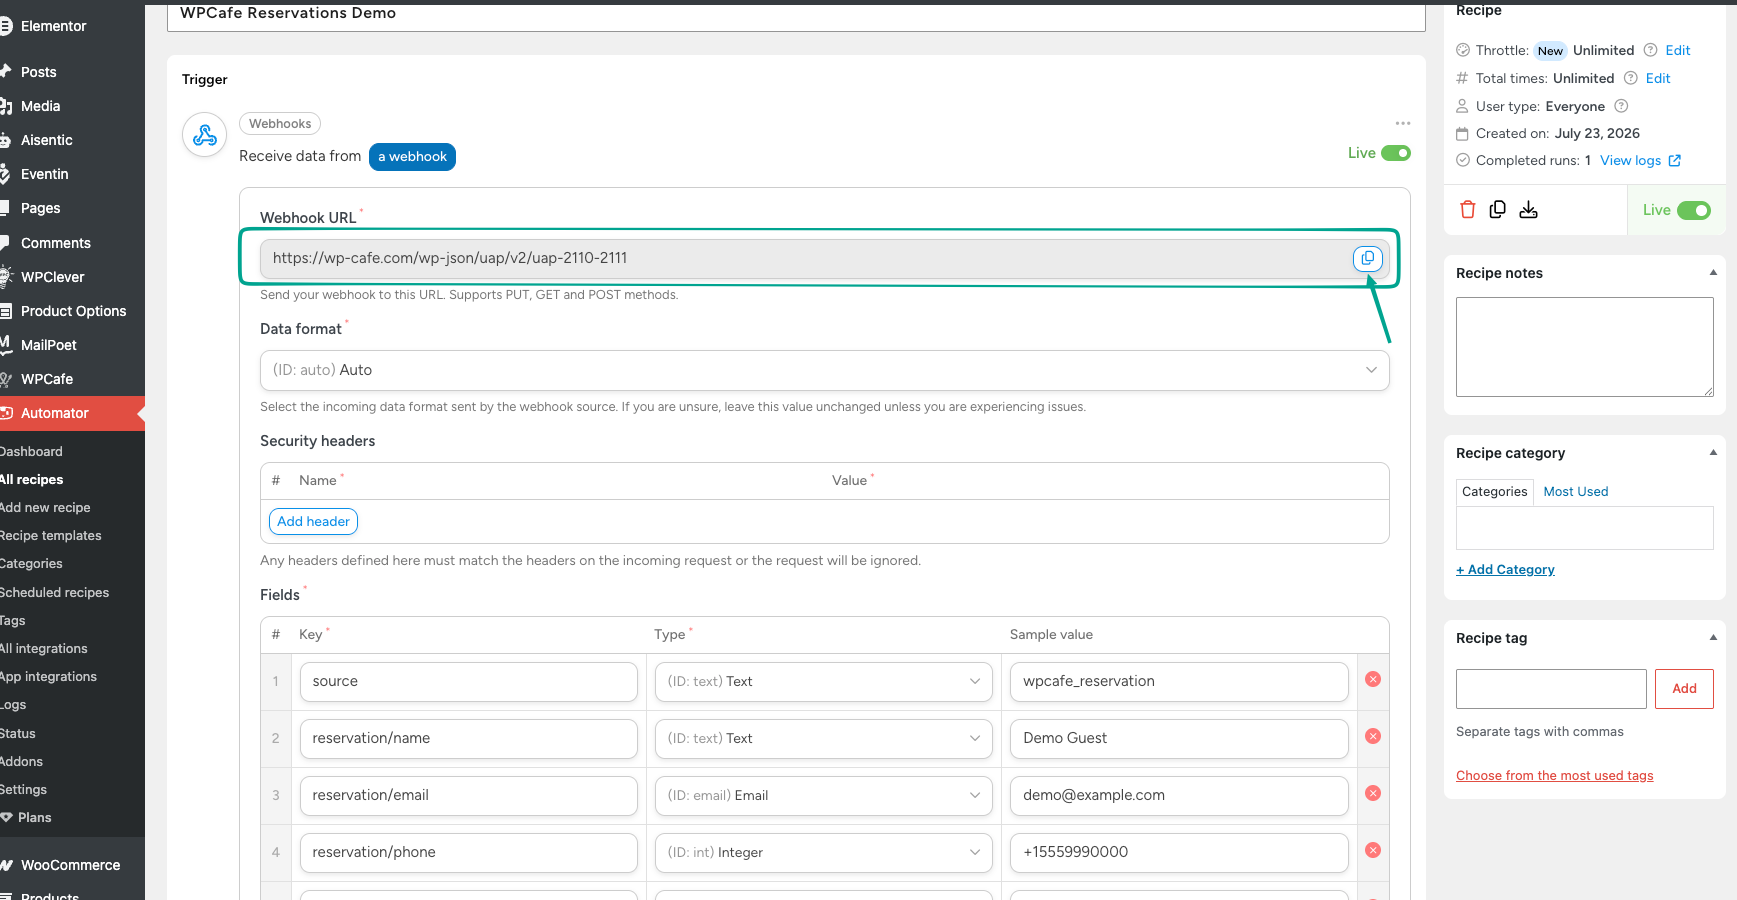The width and height of the screenshot is (1737, 900).
Task: Open Recipe templates submenu
Action: [51, 536]
